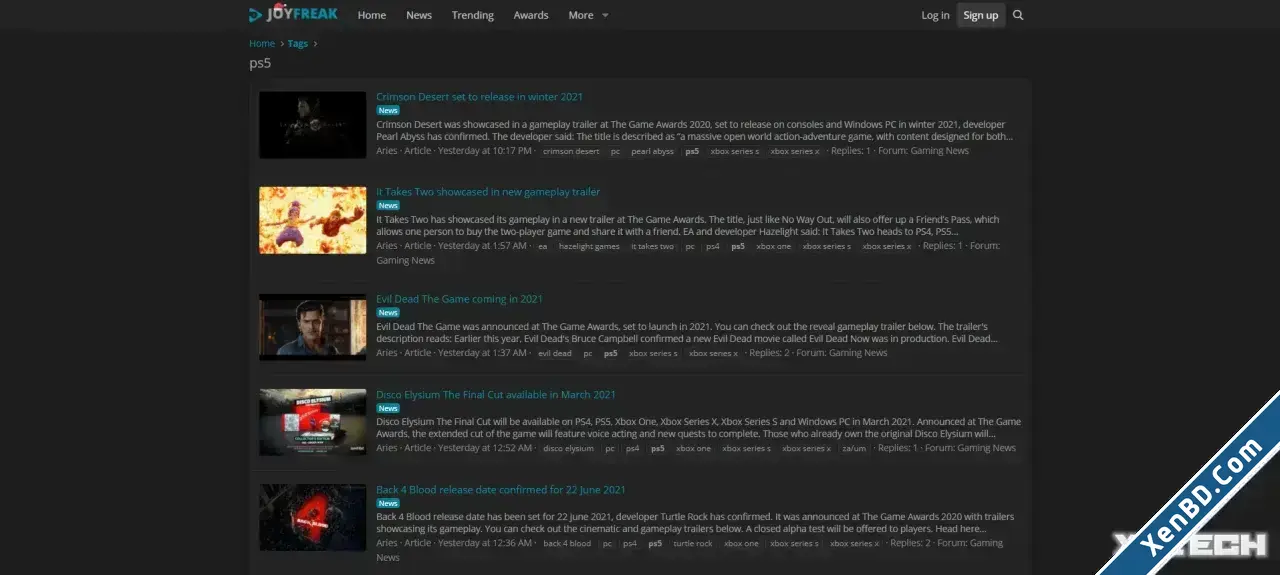Screen dimensions: 1280x575
Task: Click the Disco Elysium article thumbnail
Action: (x=313, y=422)
